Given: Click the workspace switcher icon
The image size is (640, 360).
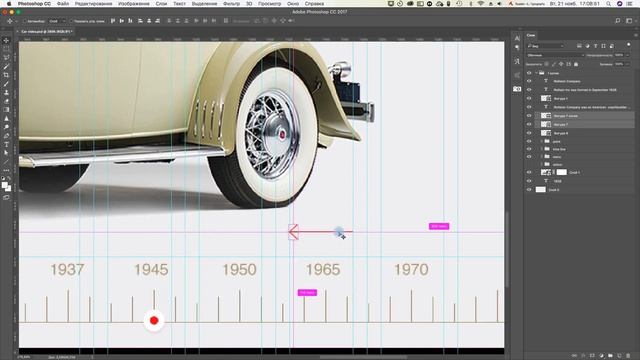Looking at the screenshot, I should pyautogui.click(x=629, y=21).
